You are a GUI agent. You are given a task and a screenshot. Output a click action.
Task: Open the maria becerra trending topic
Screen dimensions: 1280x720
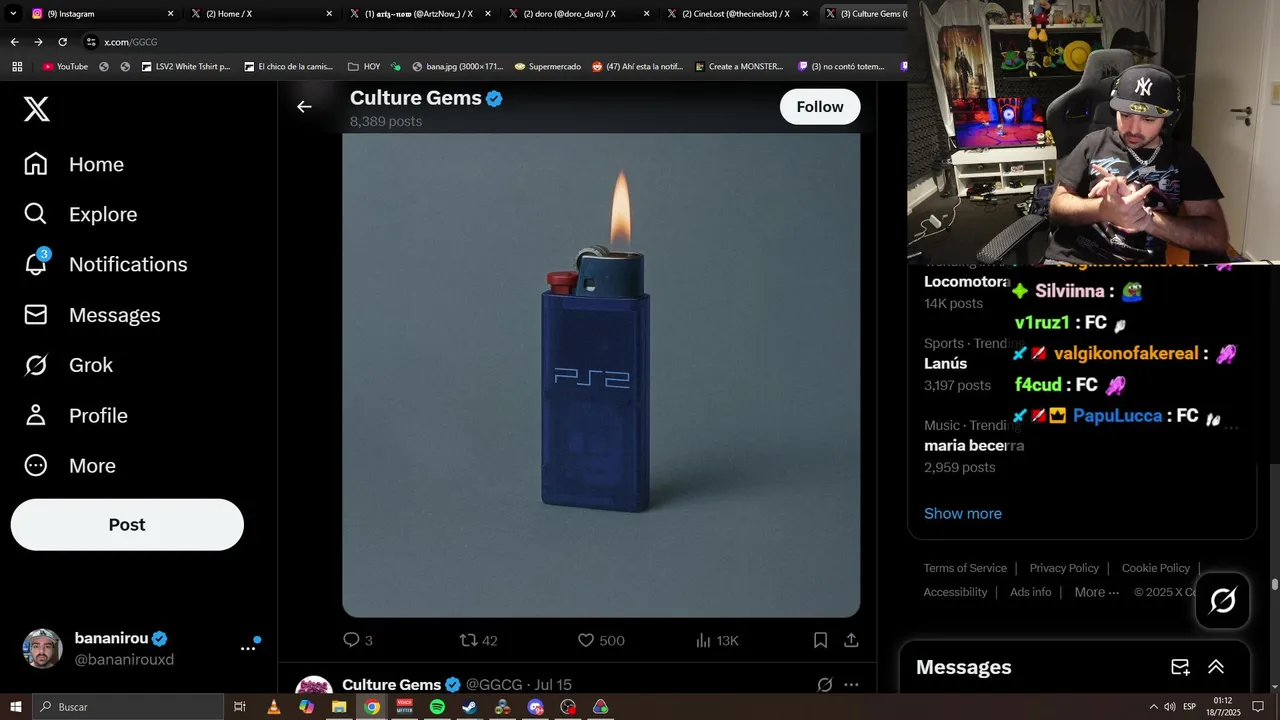pyautogui.click(x=974, y=446)
